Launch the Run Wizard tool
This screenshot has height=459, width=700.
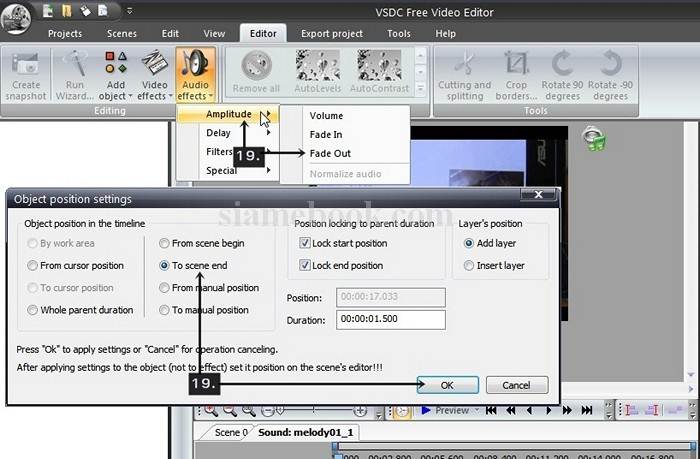pyautogui.click(x=75, y=76)
